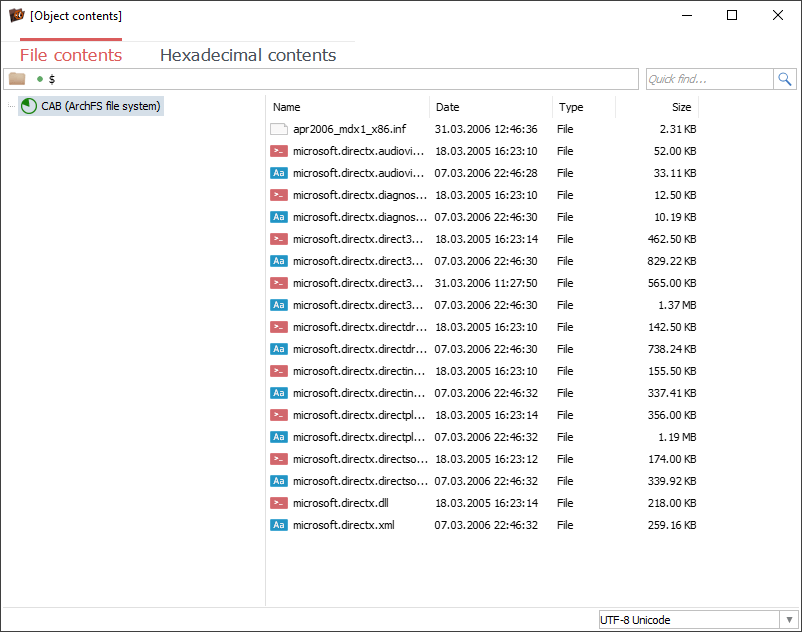
Task: Click the blue Aa icon of the 1.19 MB file
Action: [279, 437]
